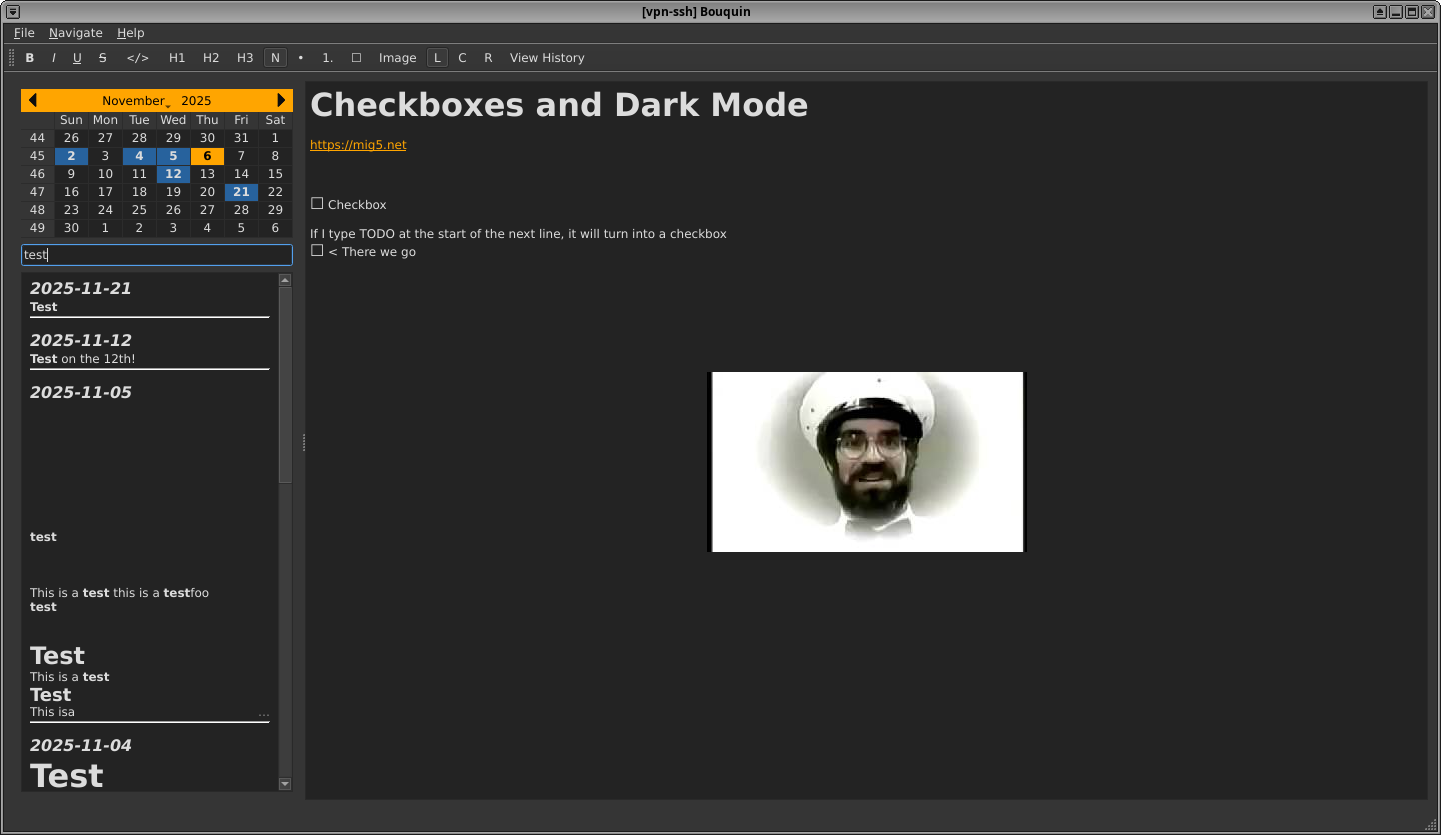Screen dimensions: 1441x835
Task: Go to the previous month in the calendar
Action: click(33, 100)
